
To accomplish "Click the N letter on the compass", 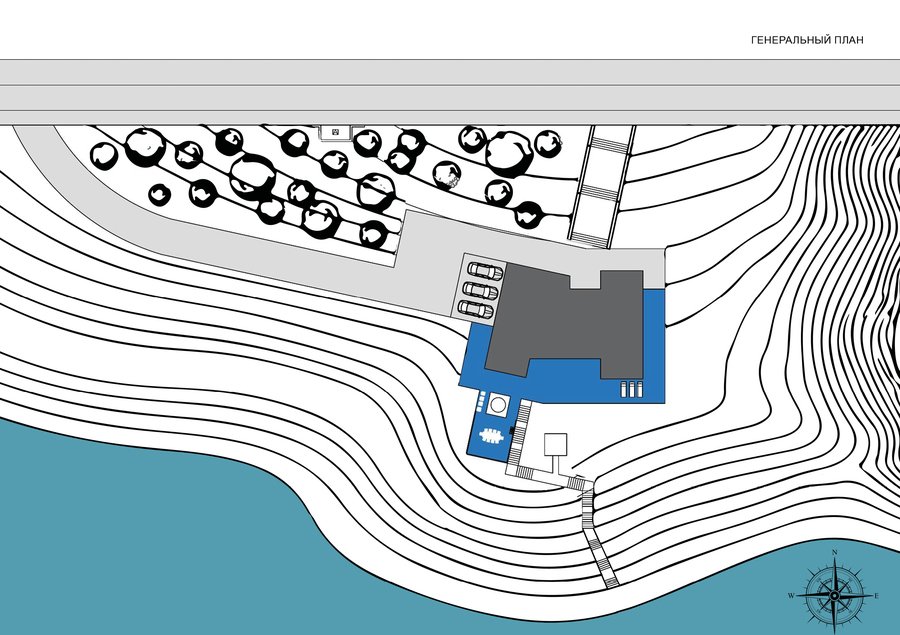I will pos(835,553).
